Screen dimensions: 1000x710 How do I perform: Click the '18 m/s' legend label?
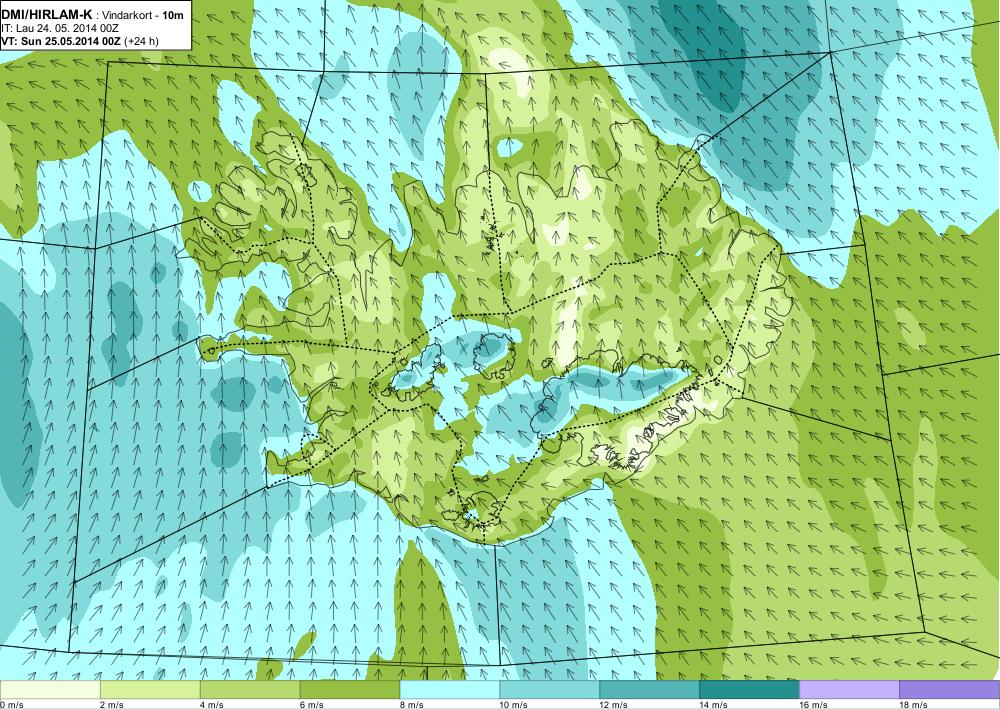click(x=913, y=704)
